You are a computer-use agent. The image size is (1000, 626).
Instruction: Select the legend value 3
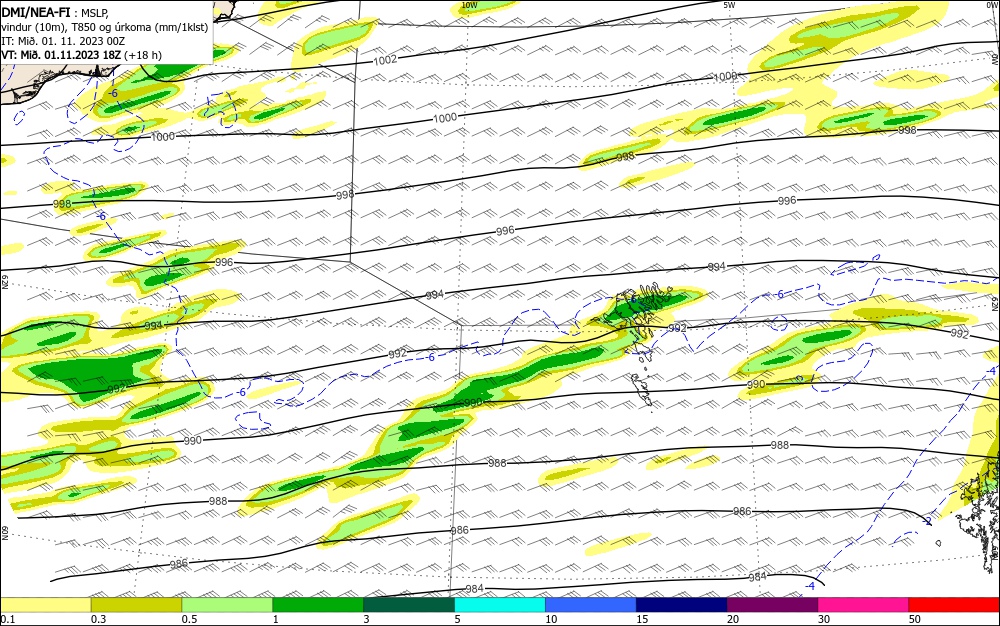[367, 620]
